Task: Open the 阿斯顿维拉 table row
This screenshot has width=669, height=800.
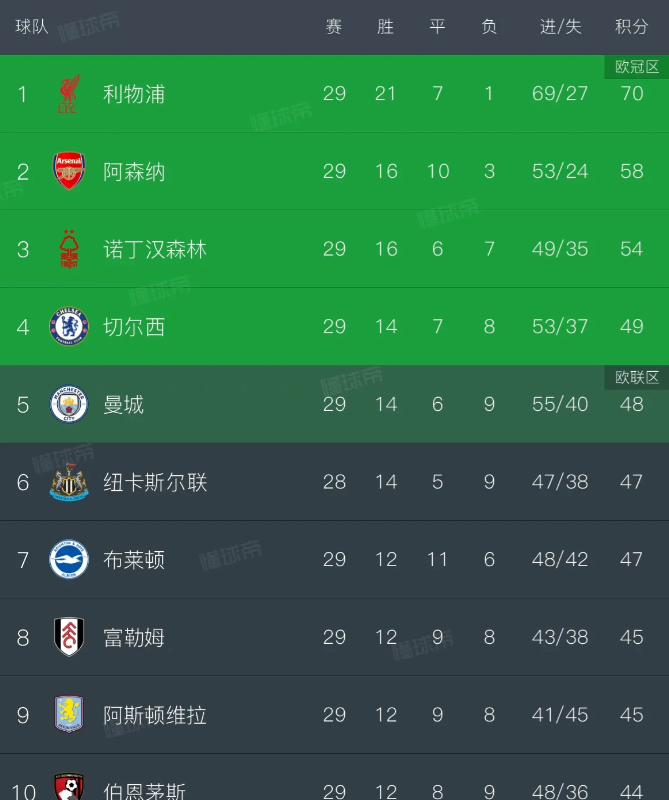Action: (334, 715)
